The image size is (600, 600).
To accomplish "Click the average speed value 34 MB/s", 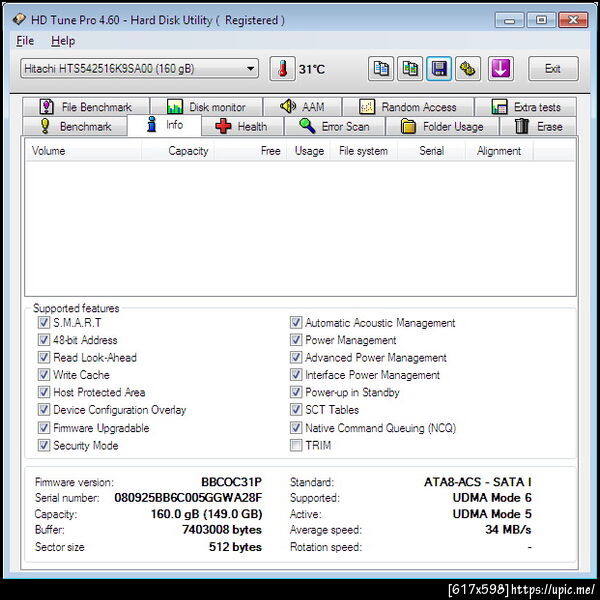I will point(509,530).
